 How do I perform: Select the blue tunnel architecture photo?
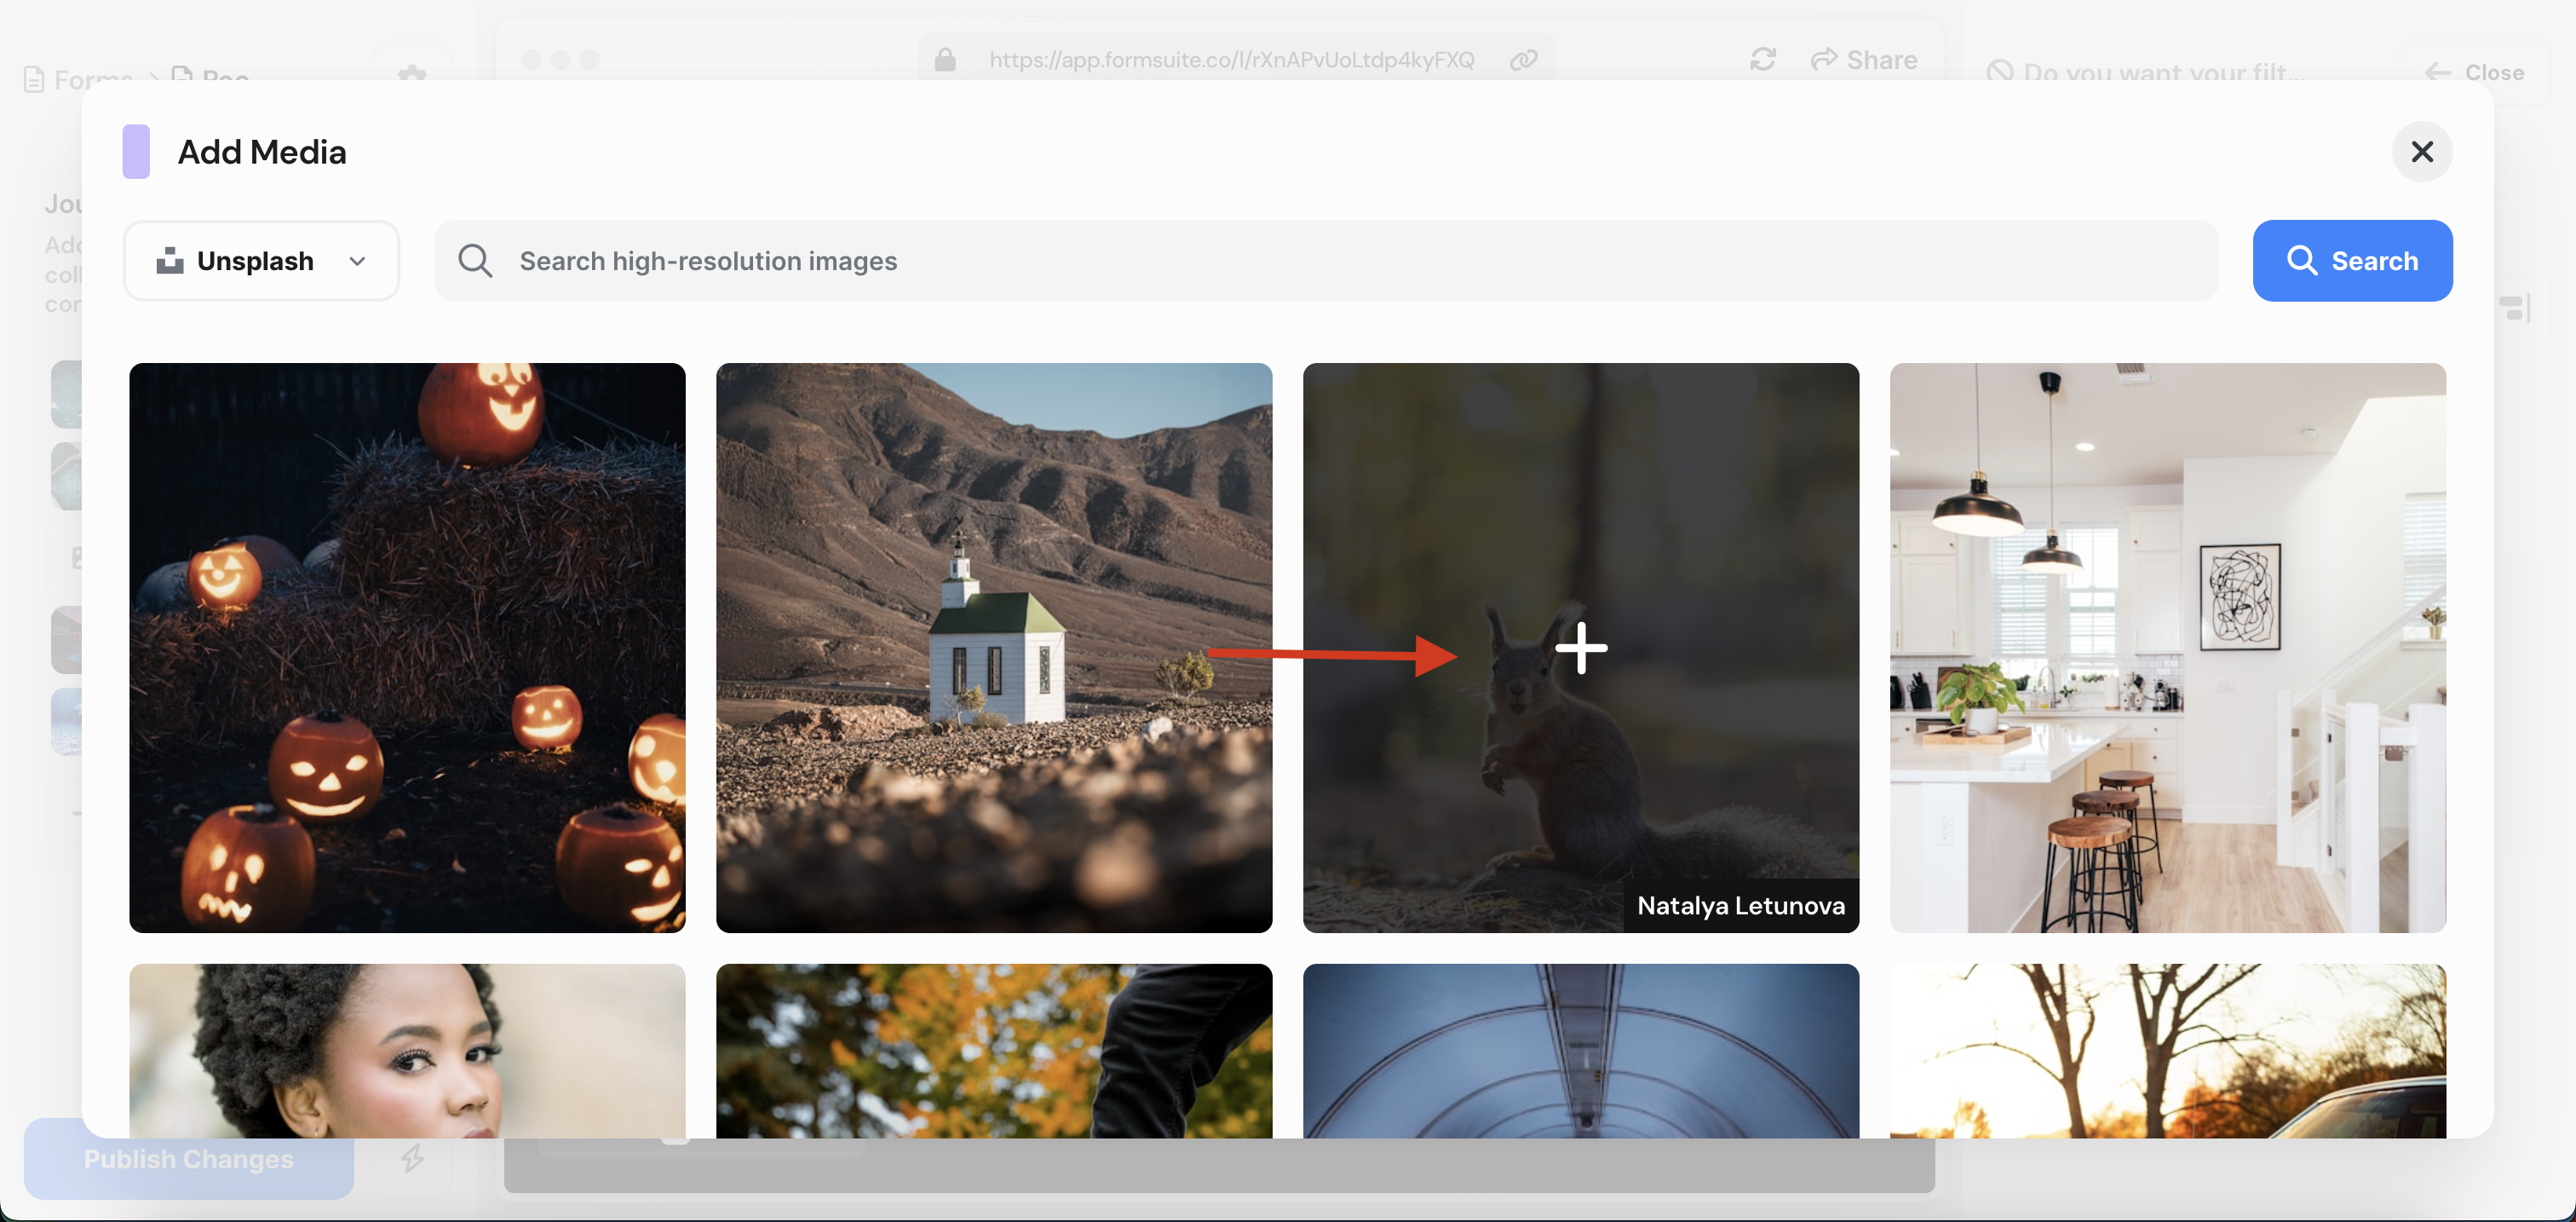click(x=1580, y=1050)
